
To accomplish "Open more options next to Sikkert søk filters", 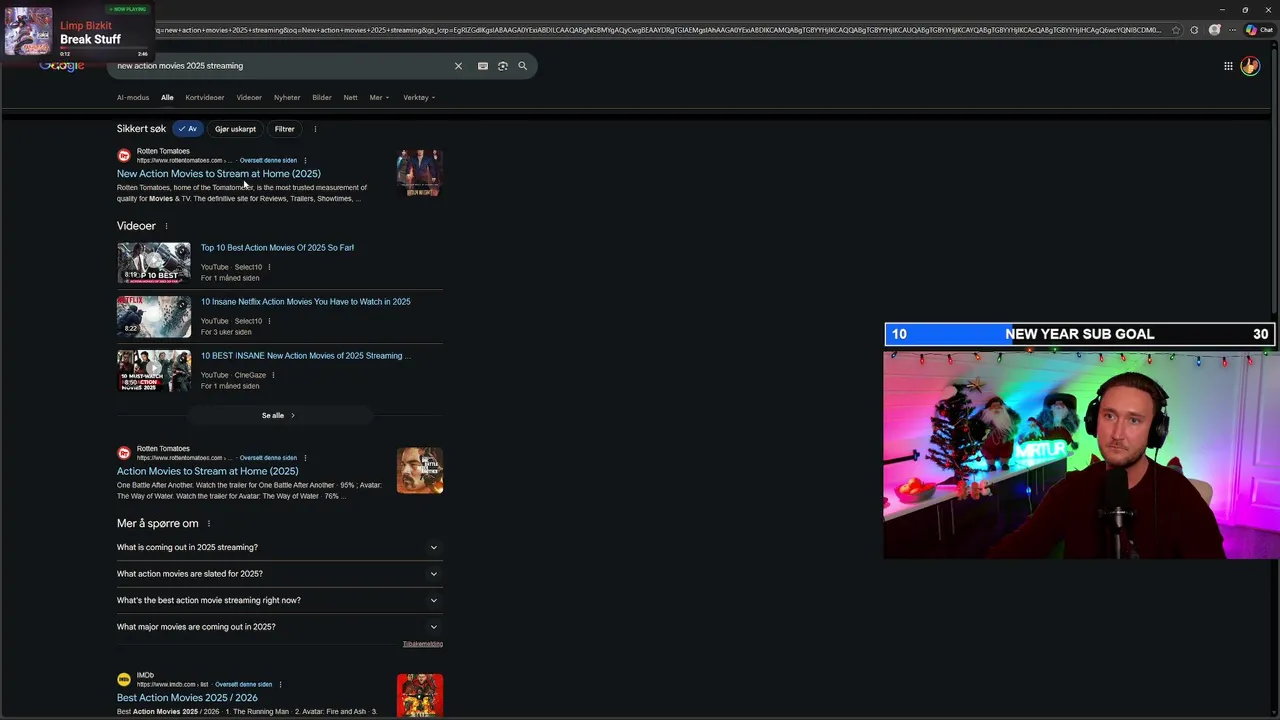I will 315,129.
